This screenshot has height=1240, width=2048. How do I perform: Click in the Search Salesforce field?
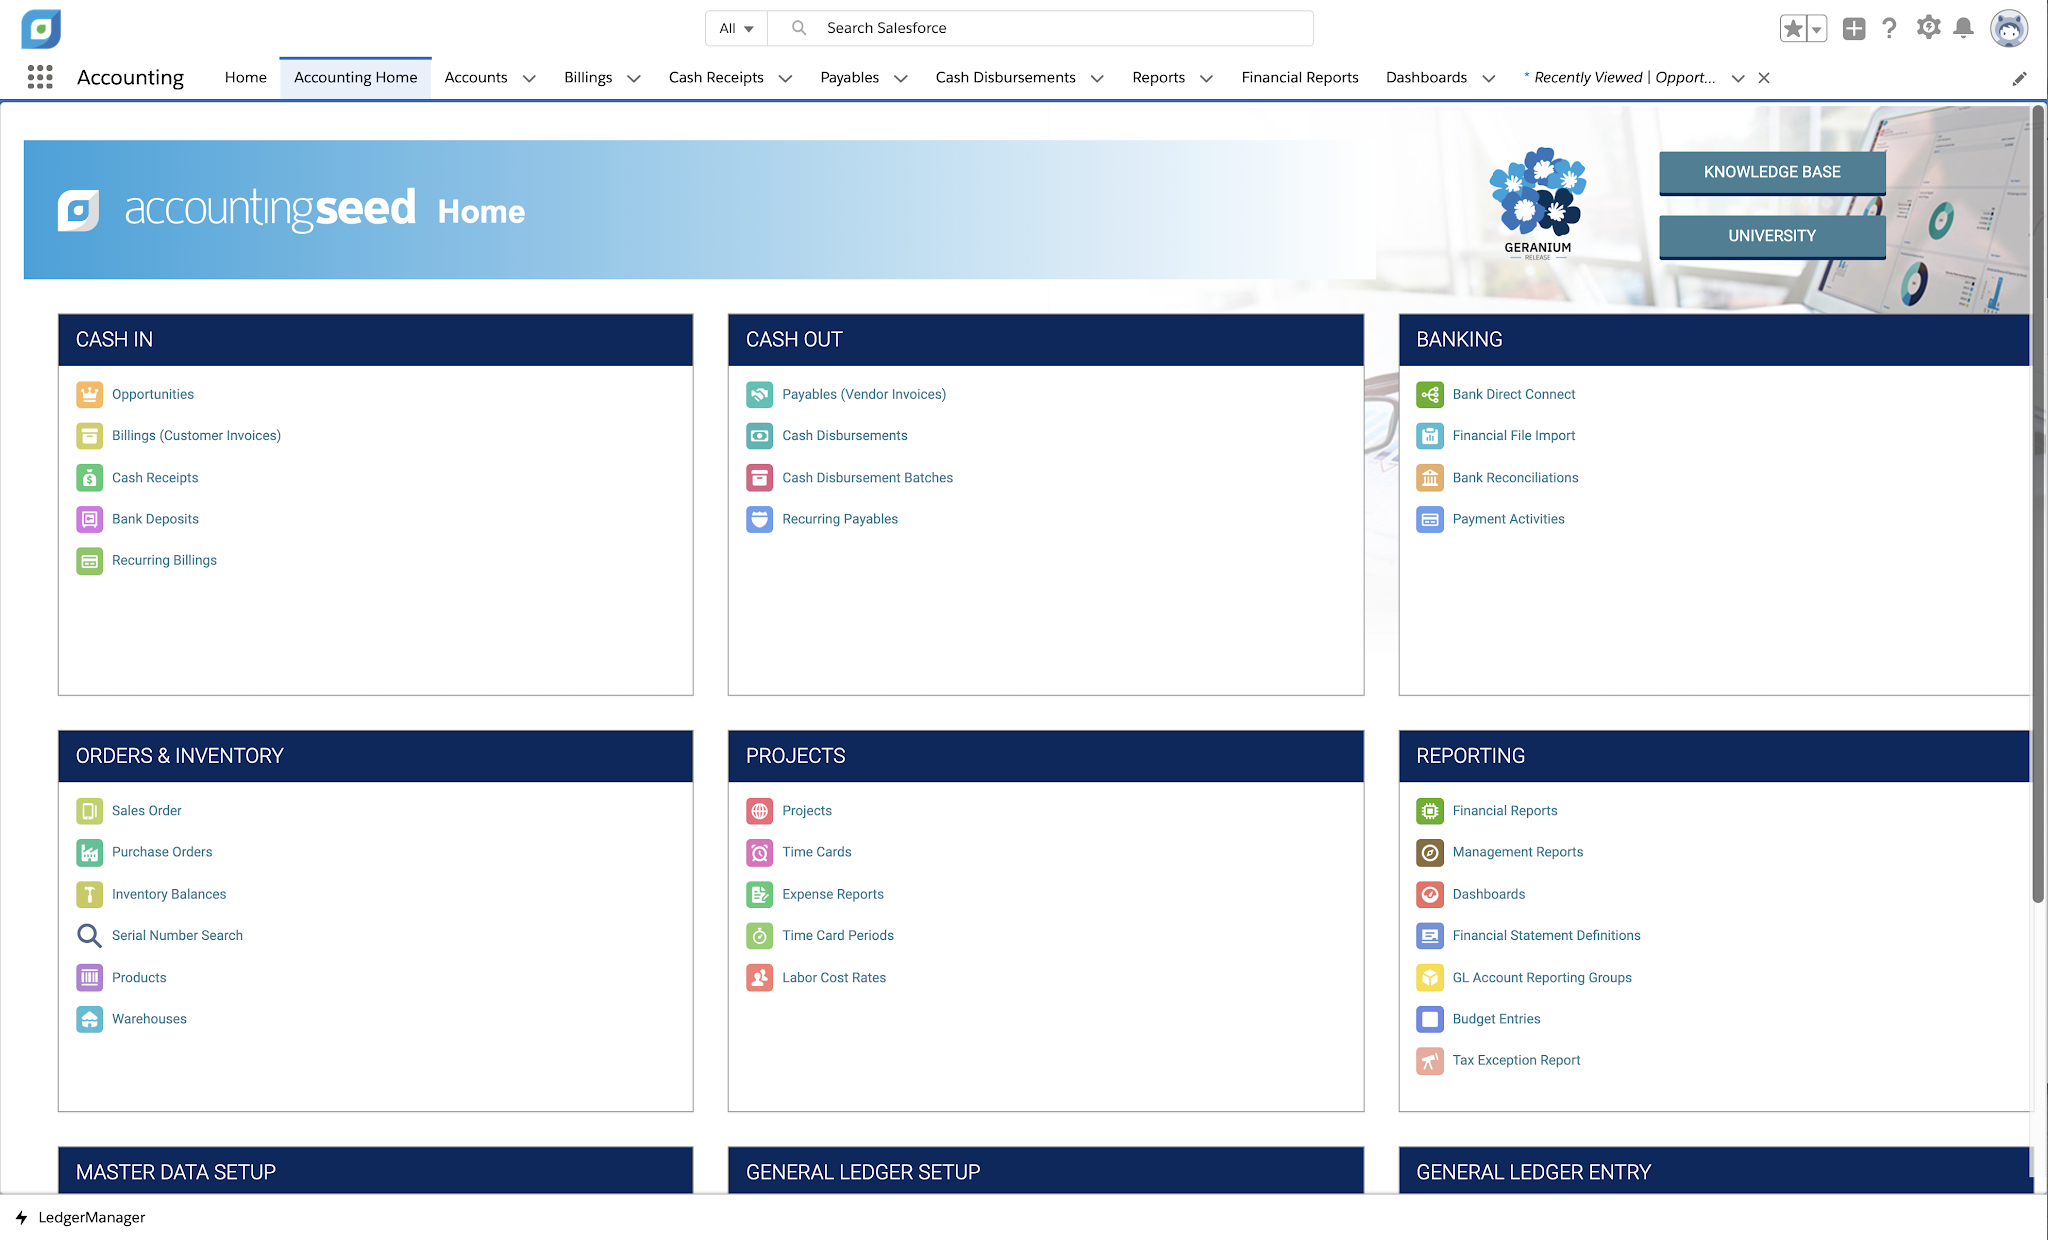[x=1060, y=28]
